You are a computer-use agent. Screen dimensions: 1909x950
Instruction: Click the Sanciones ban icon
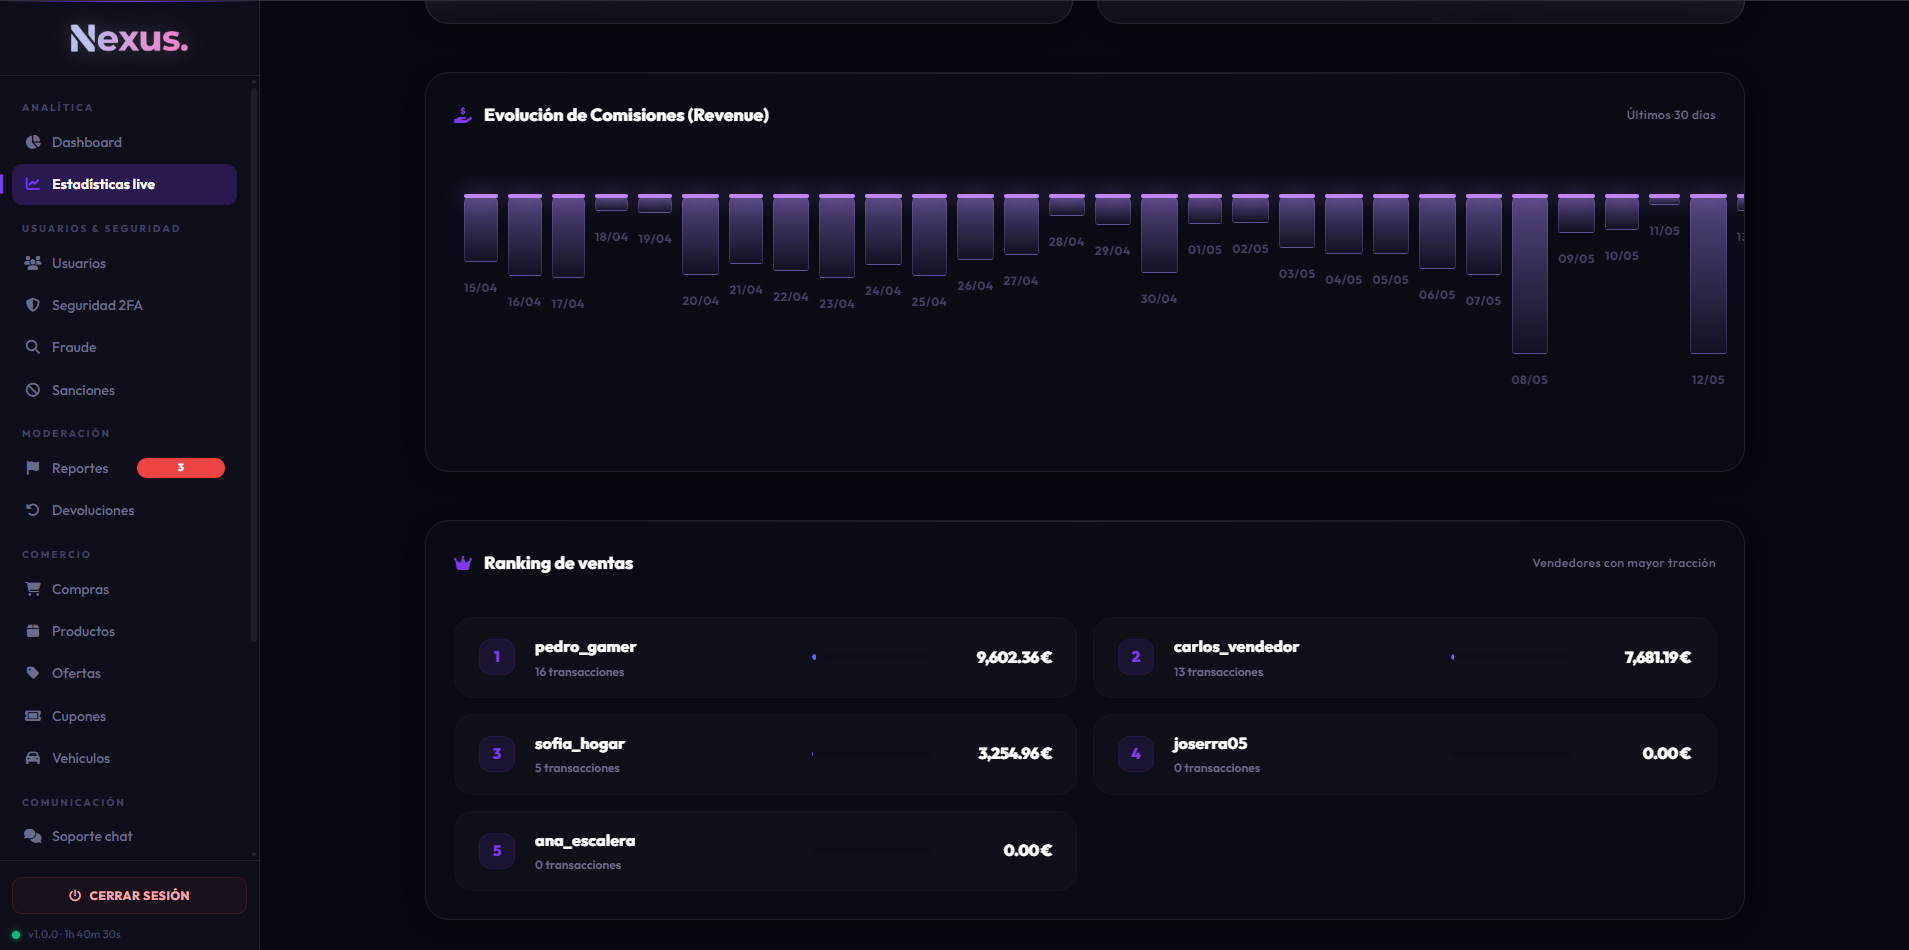coord(33,390)
